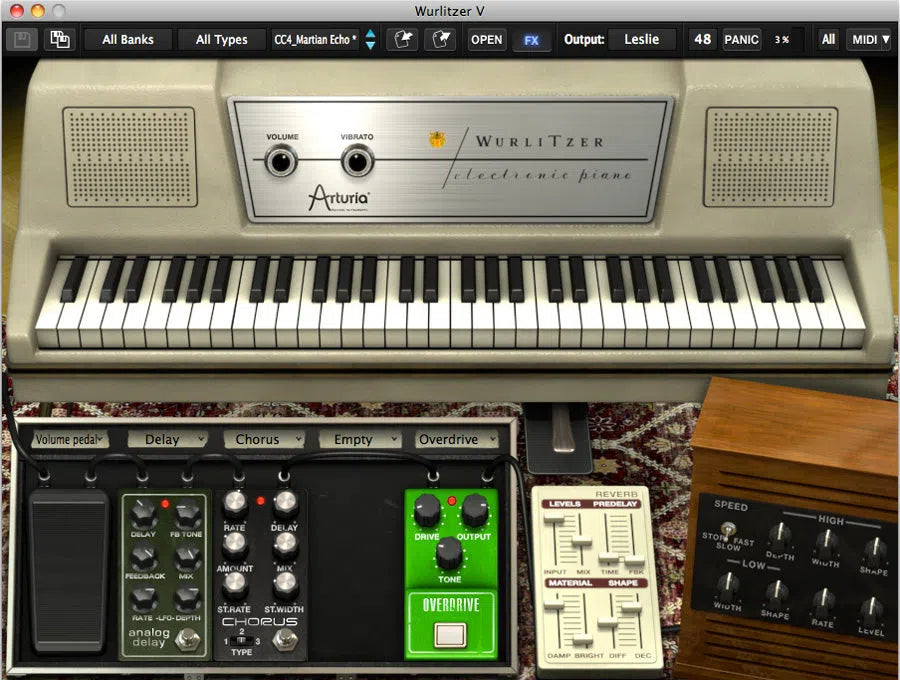
Task: Click the Save preset floppy disk icon
Action: (x=21, y=40)
